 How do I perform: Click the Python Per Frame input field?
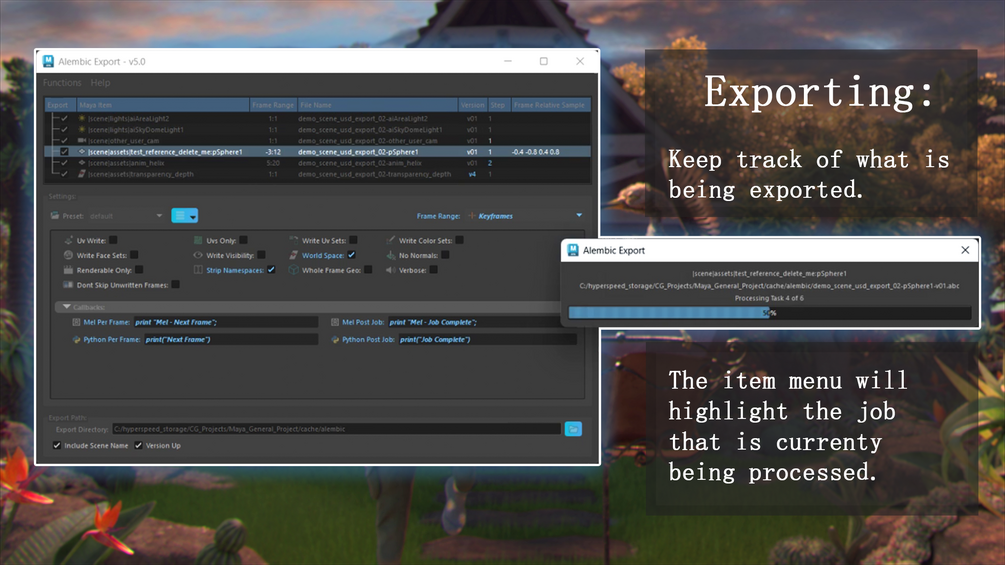[x=231, y=340]
